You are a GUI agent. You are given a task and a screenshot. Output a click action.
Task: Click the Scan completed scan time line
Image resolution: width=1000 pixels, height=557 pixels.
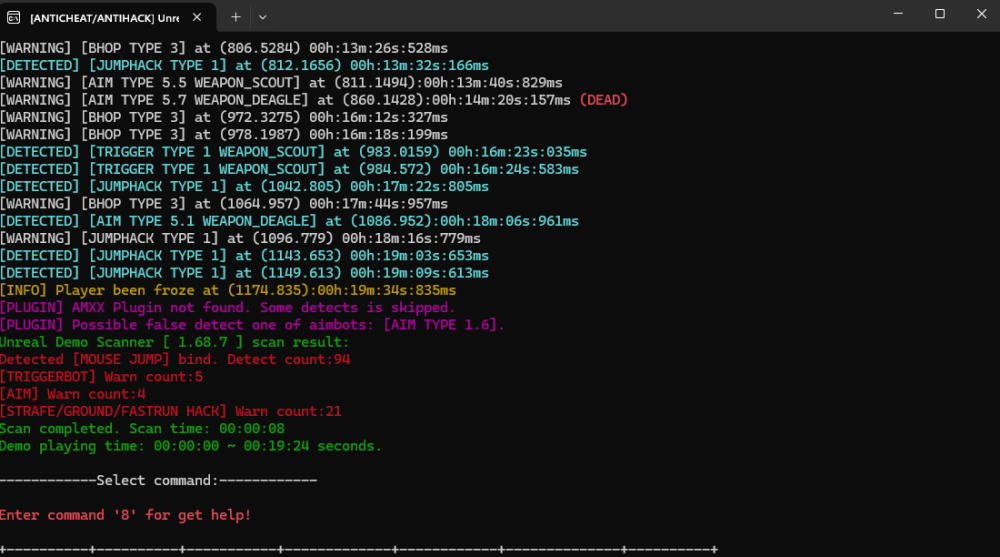tap(142, 428)
